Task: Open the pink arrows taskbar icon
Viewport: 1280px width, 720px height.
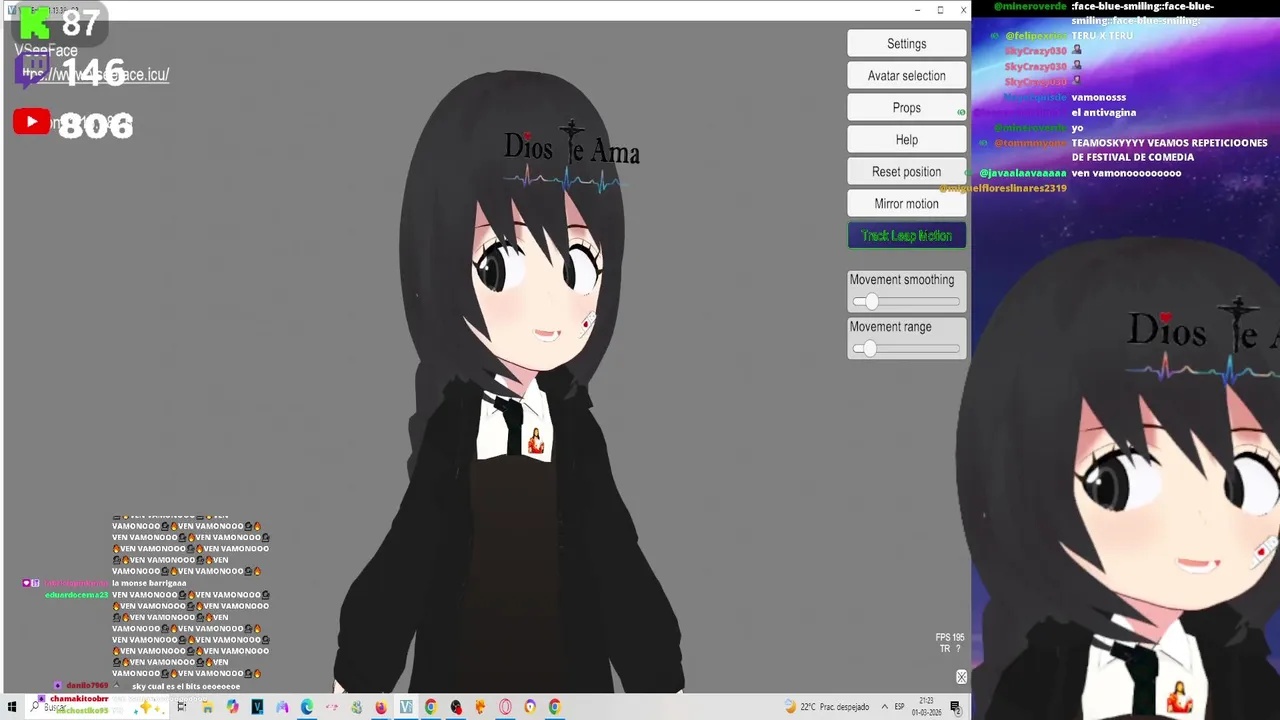Action: 331,707
